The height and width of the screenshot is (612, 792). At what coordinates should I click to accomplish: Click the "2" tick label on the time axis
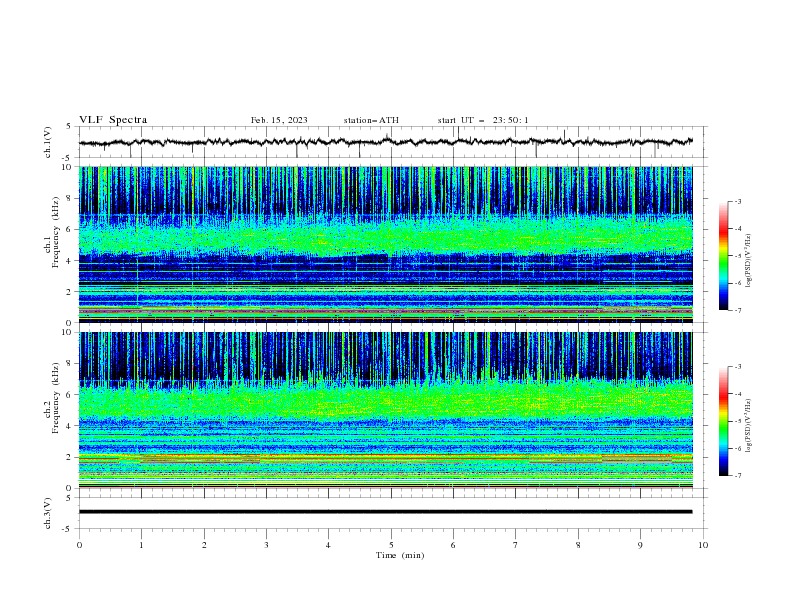pyautogui.click(x=204, y=545)
